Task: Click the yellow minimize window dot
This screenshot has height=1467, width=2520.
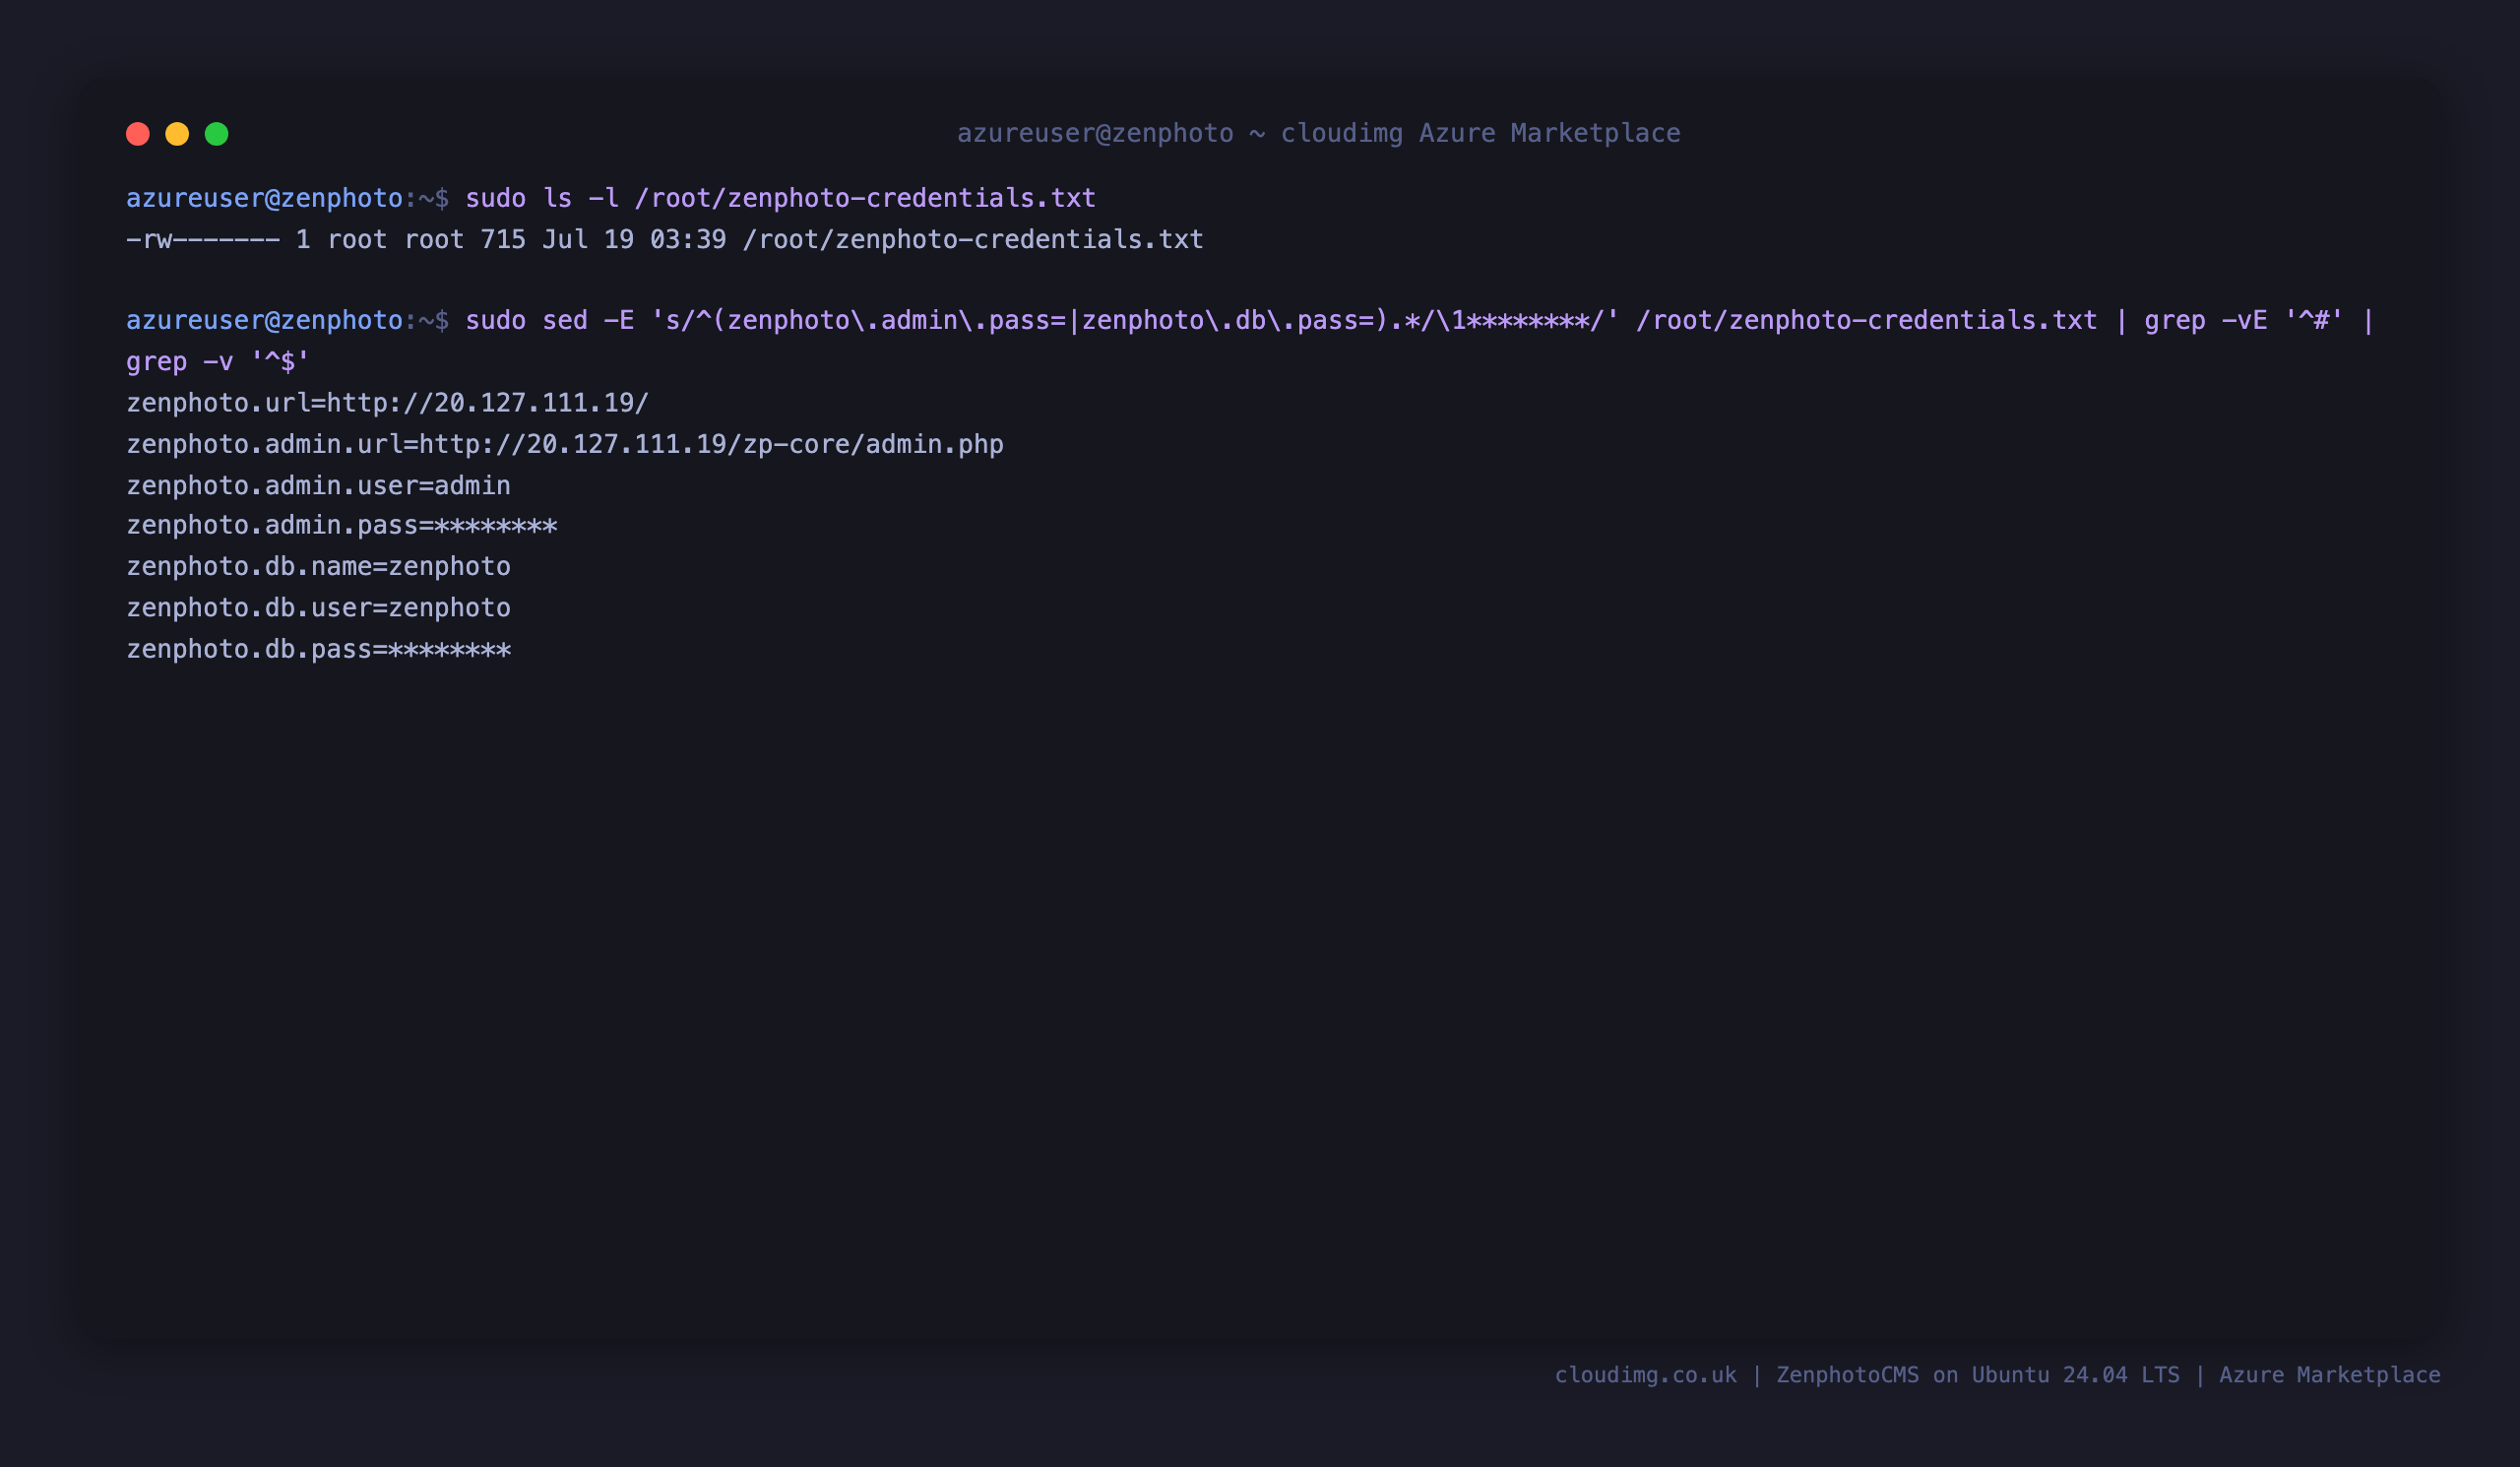Action: click(x=177, y=134)
